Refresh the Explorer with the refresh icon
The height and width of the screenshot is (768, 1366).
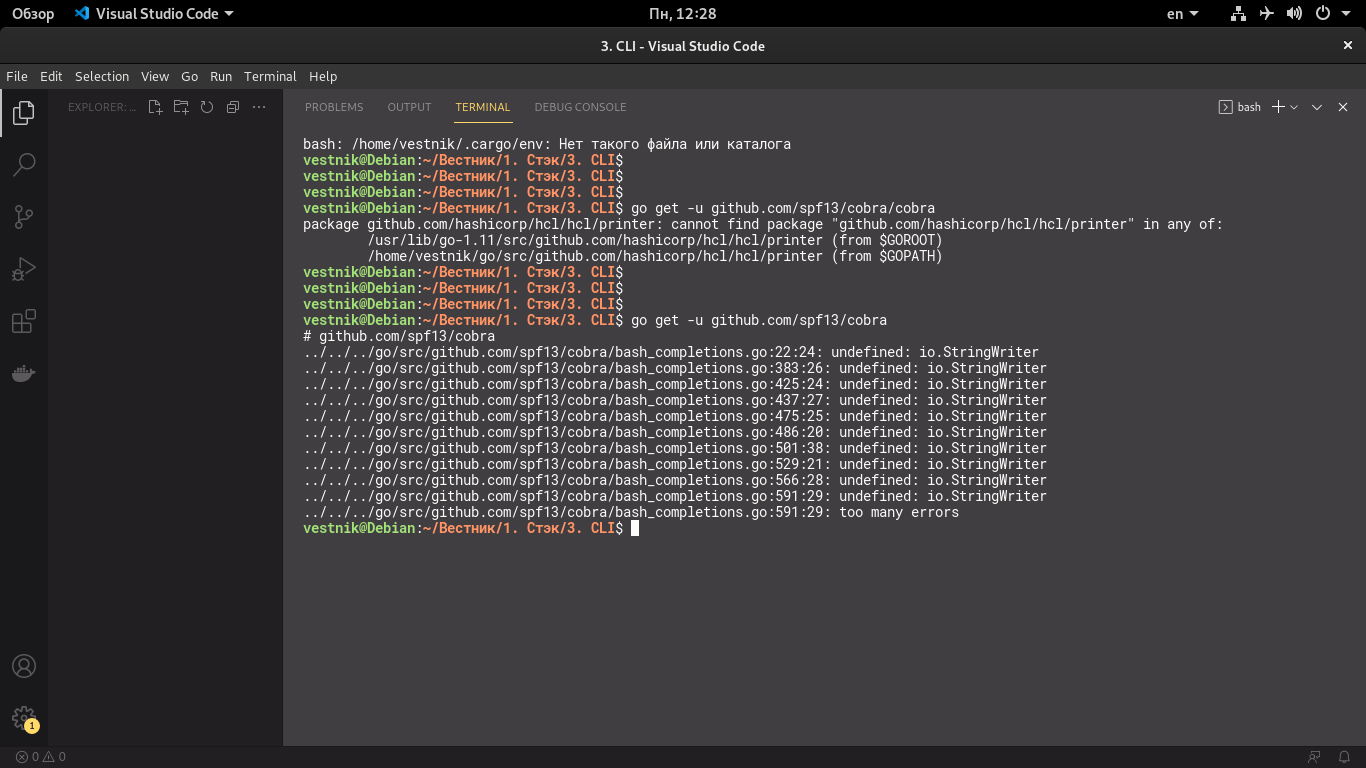click(207, 107)
